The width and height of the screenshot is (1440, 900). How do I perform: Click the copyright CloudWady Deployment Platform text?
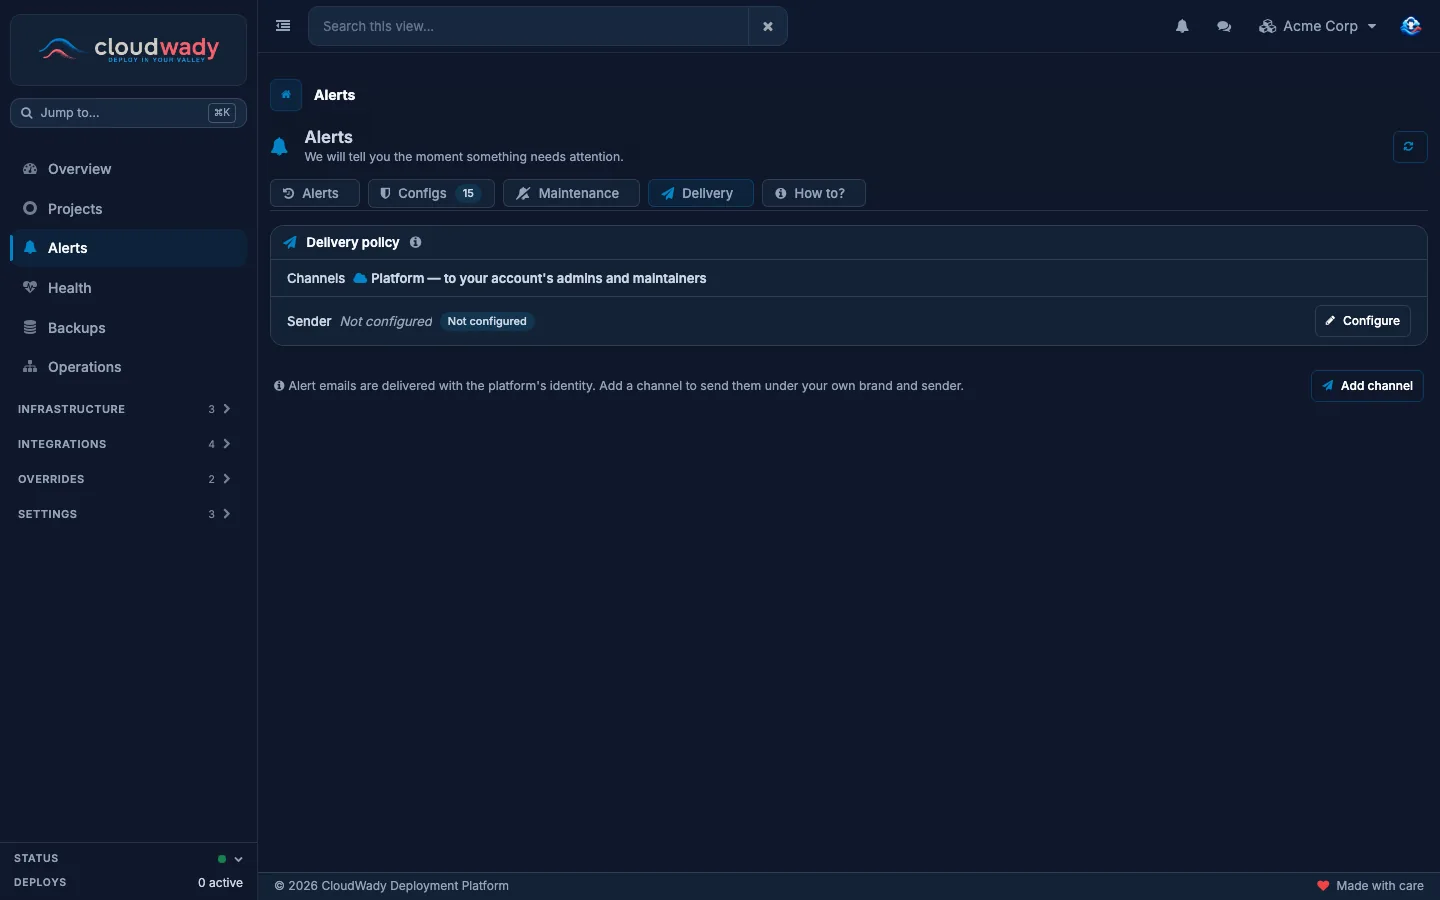coord(391,886)
